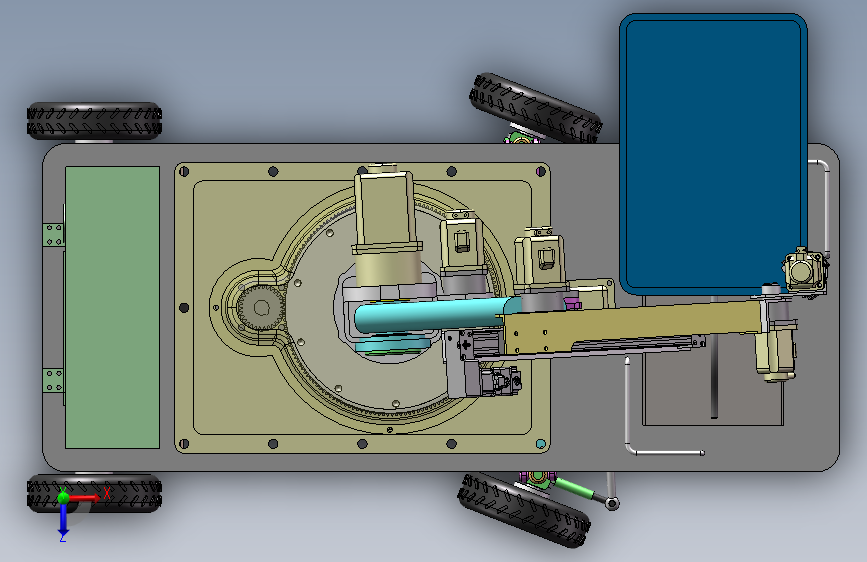Select the rear wheel behind the triad

pos(95,493)
